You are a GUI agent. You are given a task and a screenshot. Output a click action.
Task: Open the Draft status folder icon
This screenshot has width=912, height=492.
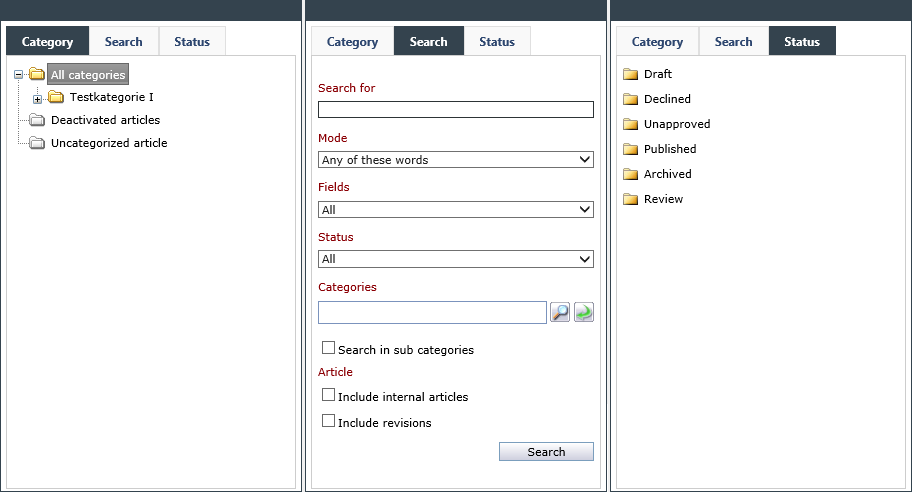(x=630, y=74)
